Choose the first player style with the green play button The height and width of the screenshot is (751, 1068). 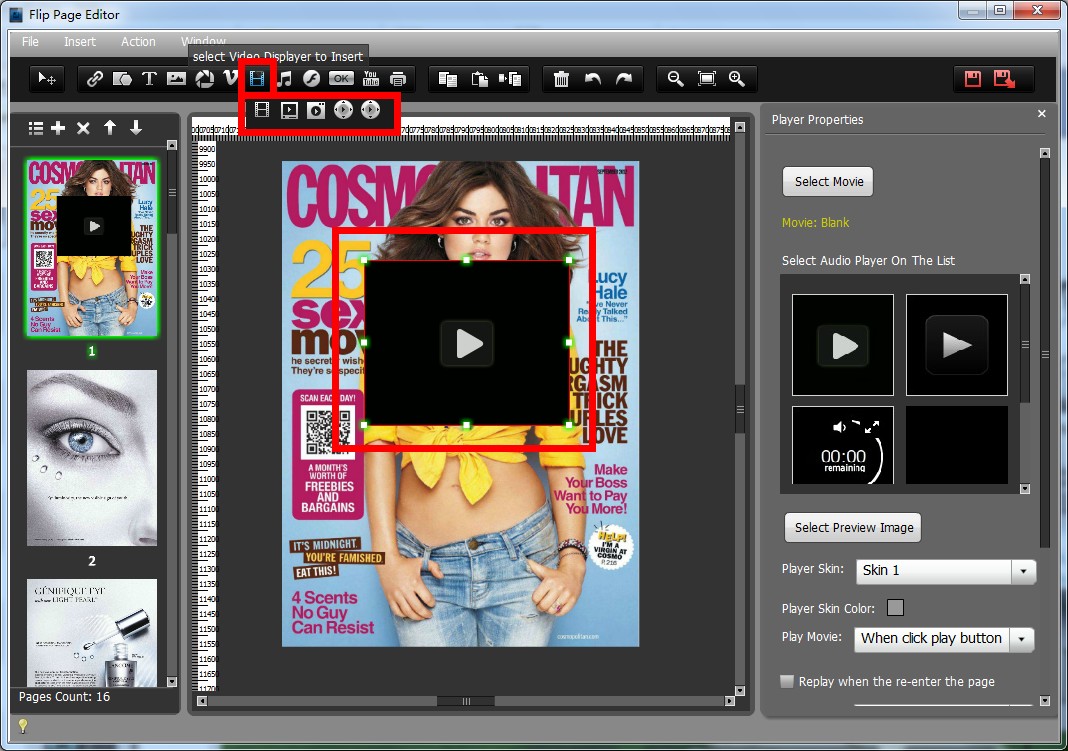[843, 345]
